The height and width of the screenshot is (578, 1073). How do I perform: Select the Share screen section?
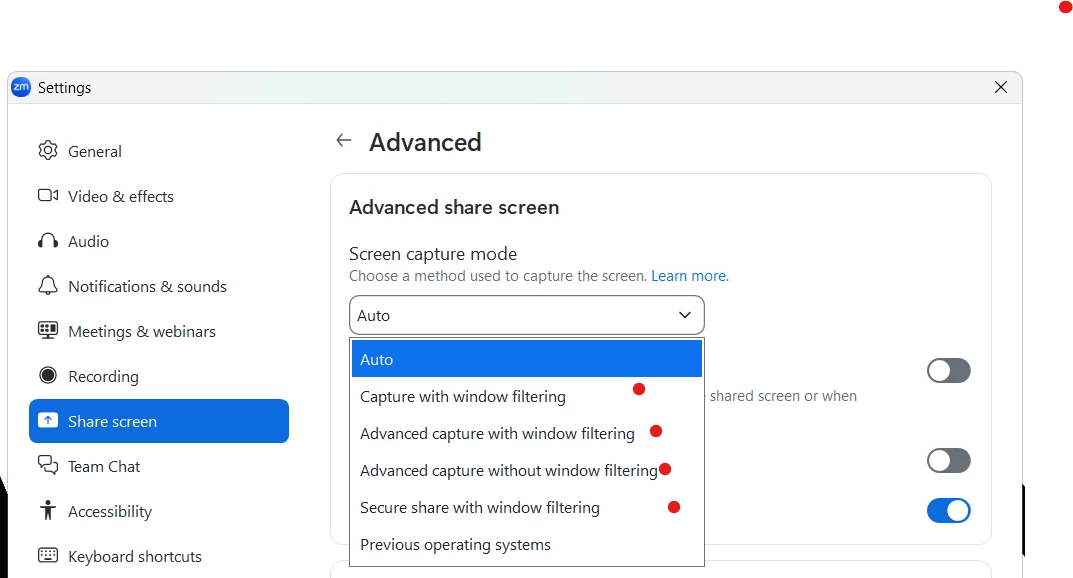pyautogui.click(x=159, y=421)
